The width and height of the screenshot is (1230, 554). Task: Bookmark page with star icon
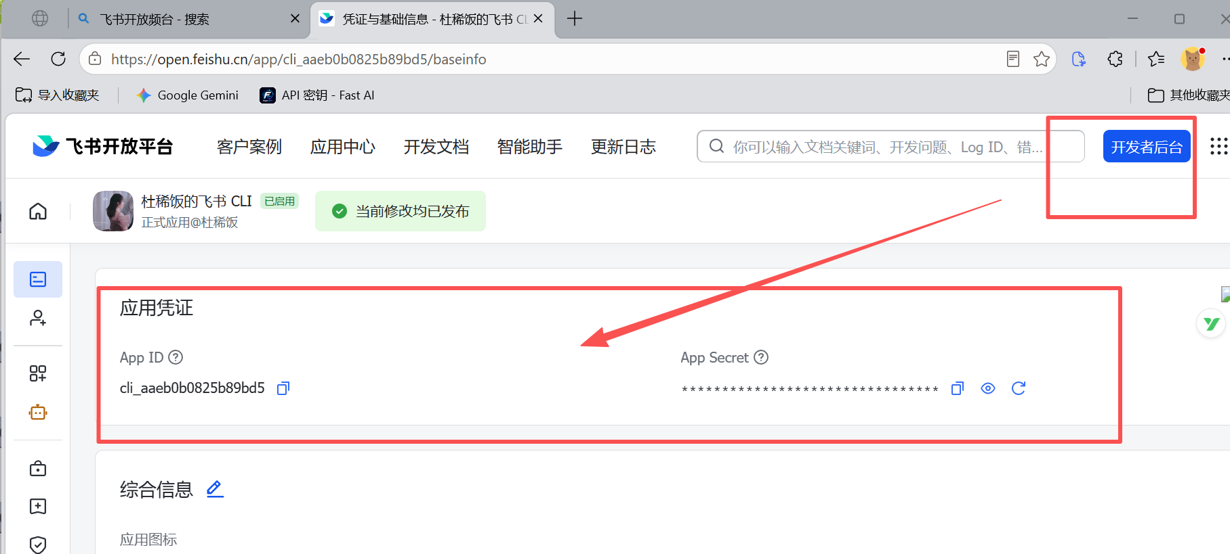(x=1041, y=59)
